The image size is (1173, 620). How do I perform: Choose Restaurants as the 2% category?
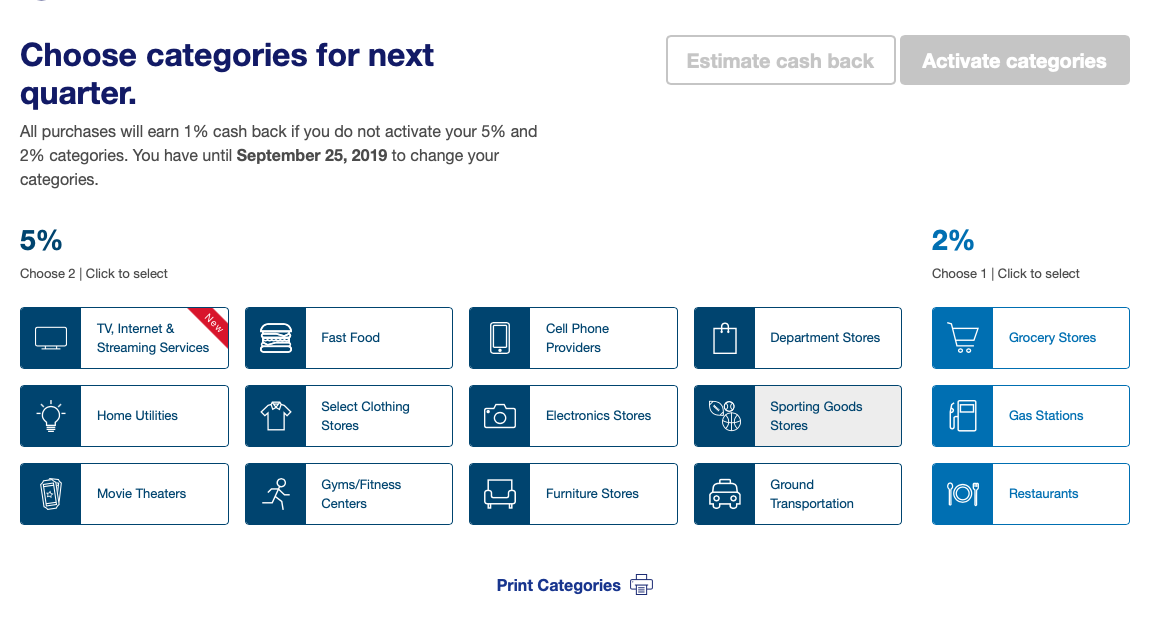pyautogui.click(x=1030, y=494)
